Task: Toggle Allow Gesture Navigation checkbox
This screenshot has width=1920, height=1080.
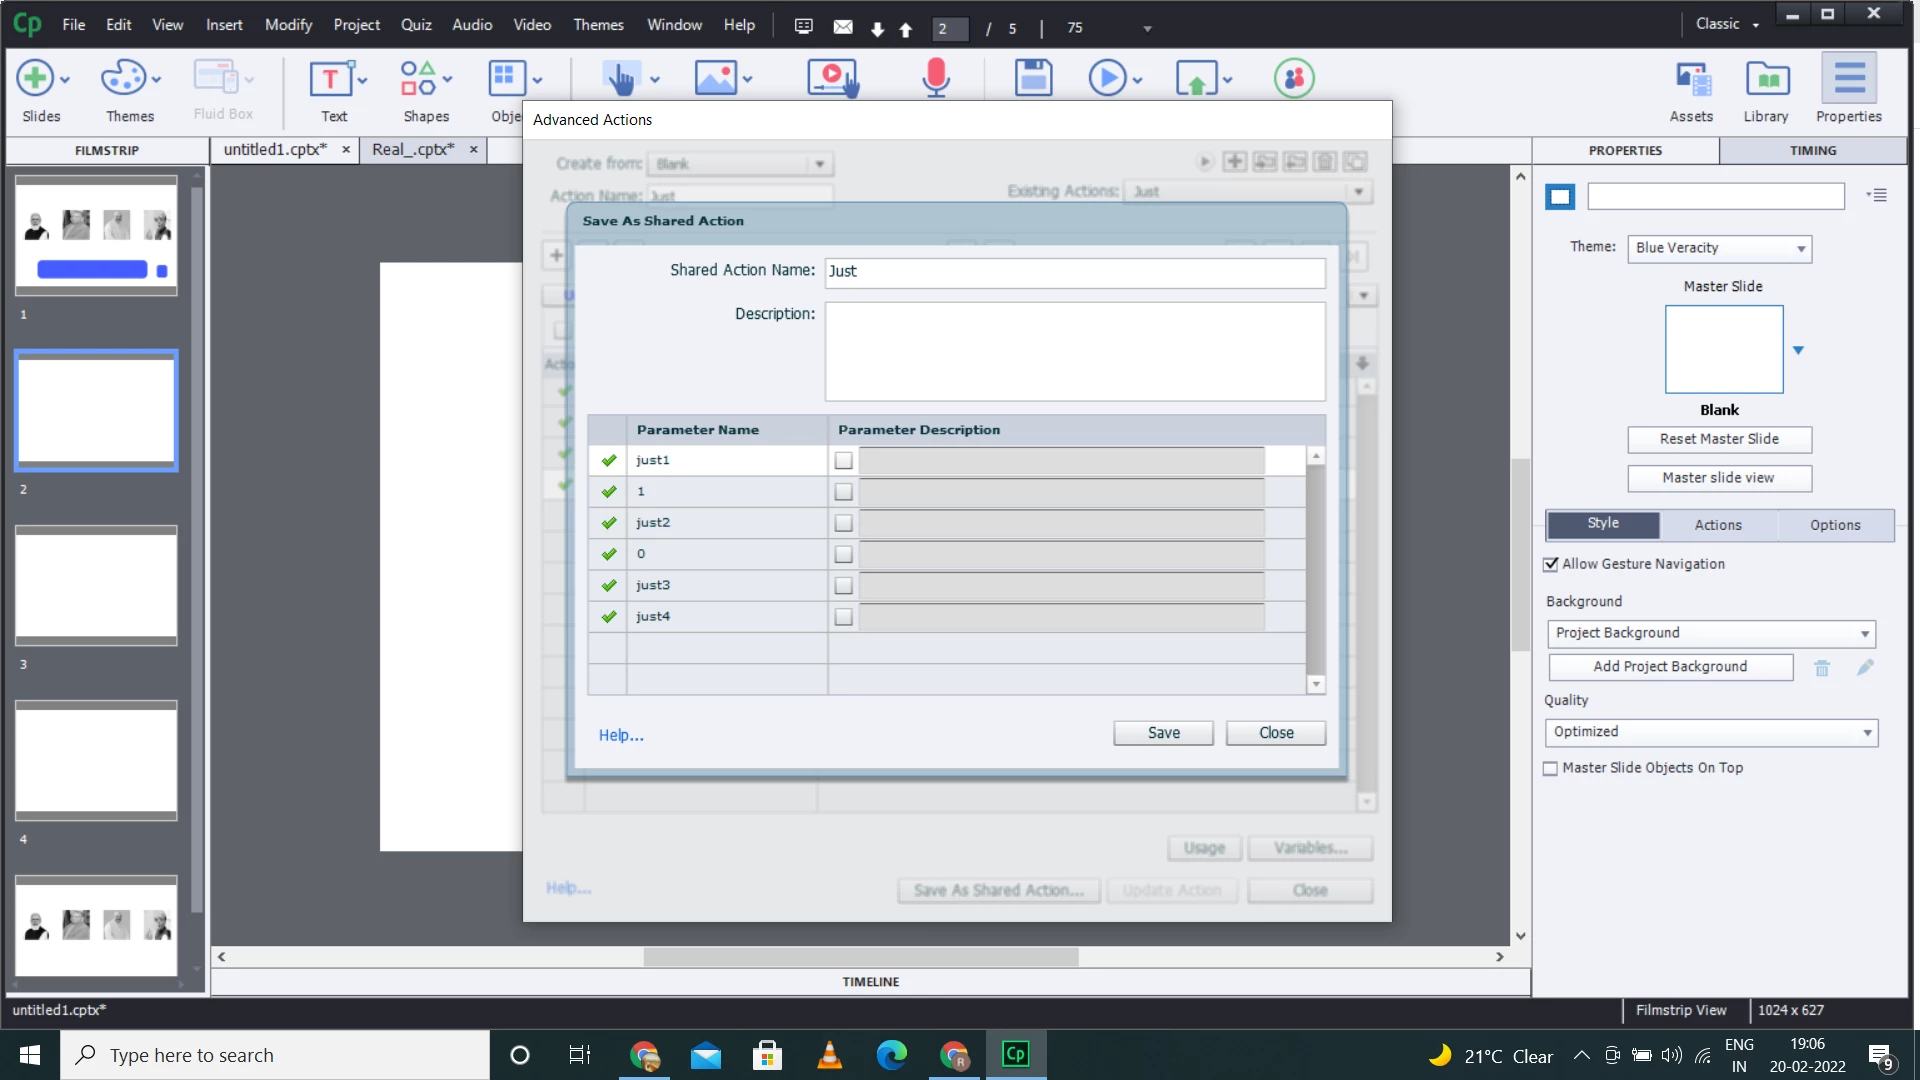Action: (1551, 565)
